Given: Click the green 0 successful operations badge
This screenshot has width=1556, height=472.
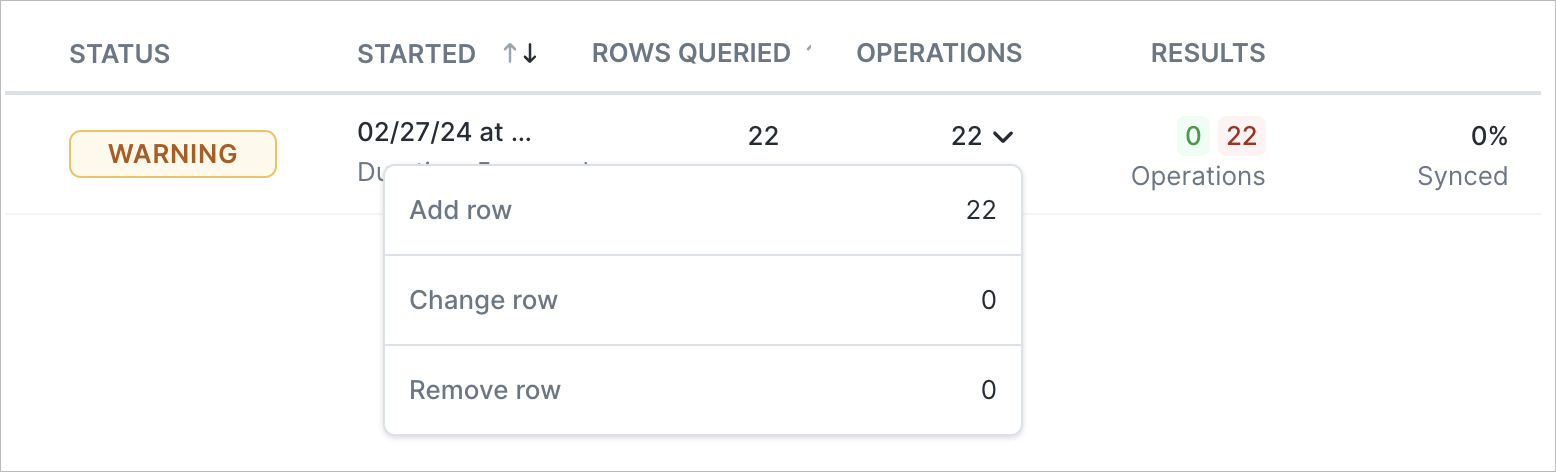Looking at the screenshot, I should point(1193,136).
